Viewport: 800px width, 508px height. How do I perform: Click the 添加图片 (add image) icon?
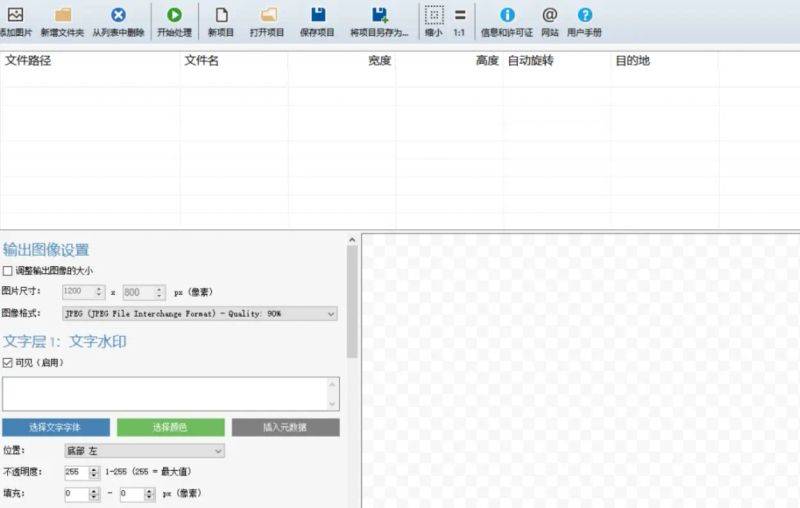(x=14, y=16)
